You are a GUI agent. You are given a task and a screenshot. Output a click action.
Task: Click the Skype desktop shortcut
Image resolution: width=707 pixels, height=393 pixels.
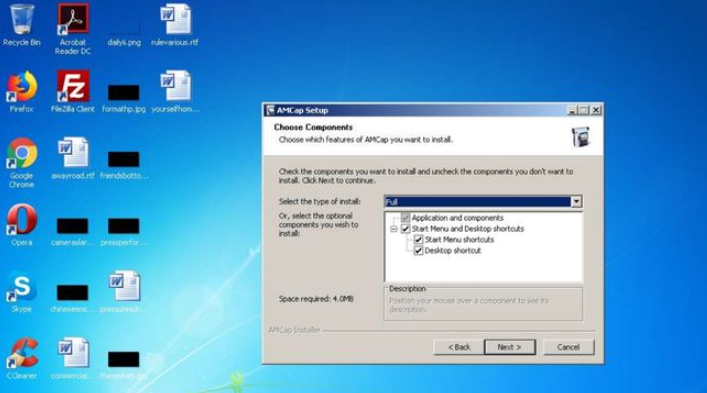pyautogui.click(x=22, y=292)
